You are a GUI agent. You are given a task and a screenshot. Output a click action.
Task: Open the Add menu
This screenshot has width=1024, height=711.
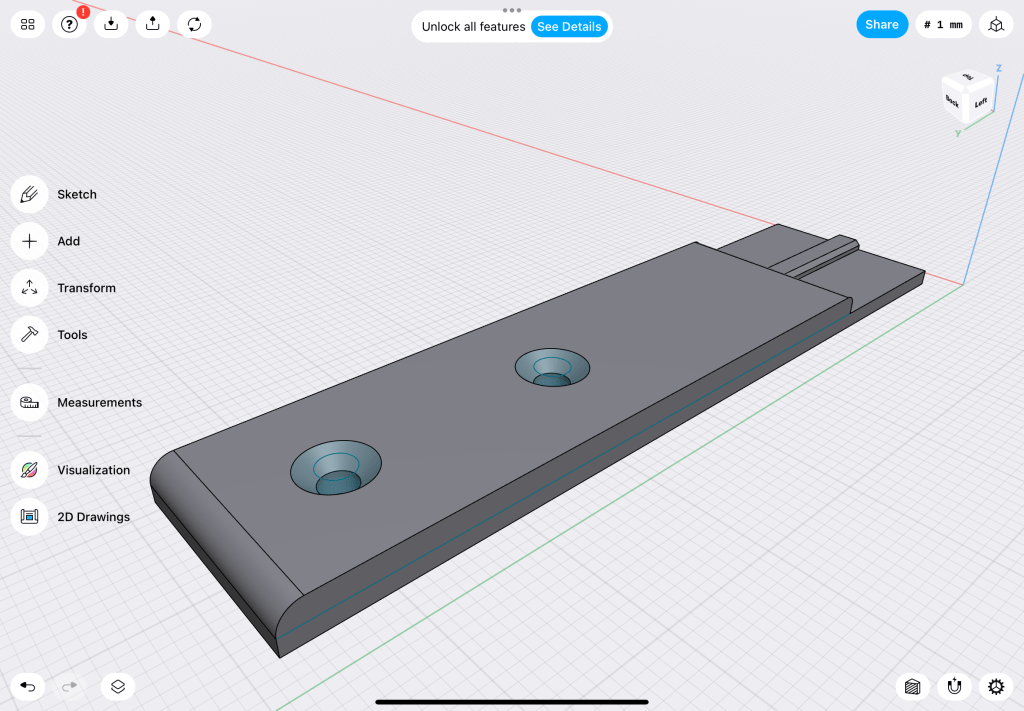coord(30,241)
